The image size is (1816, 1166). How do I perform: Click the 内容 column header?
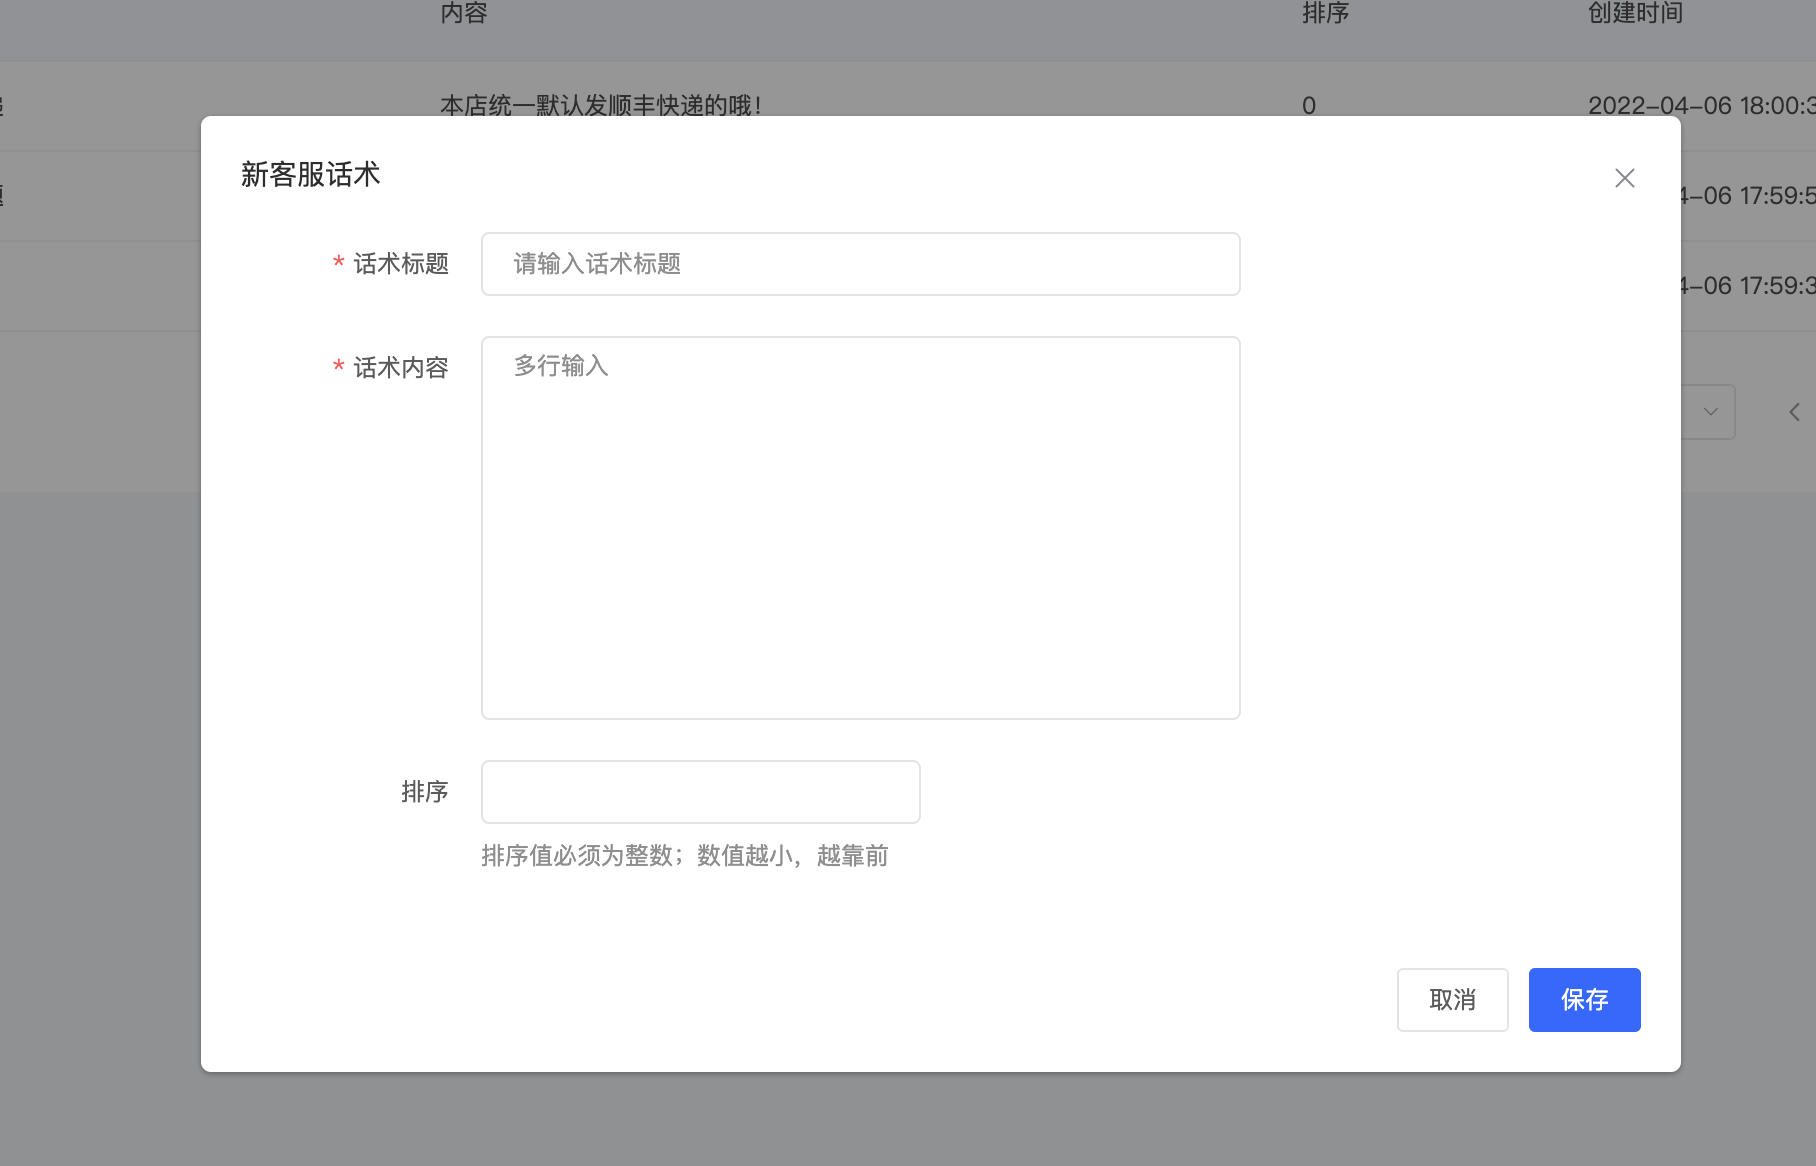click(x=464, y=13)
